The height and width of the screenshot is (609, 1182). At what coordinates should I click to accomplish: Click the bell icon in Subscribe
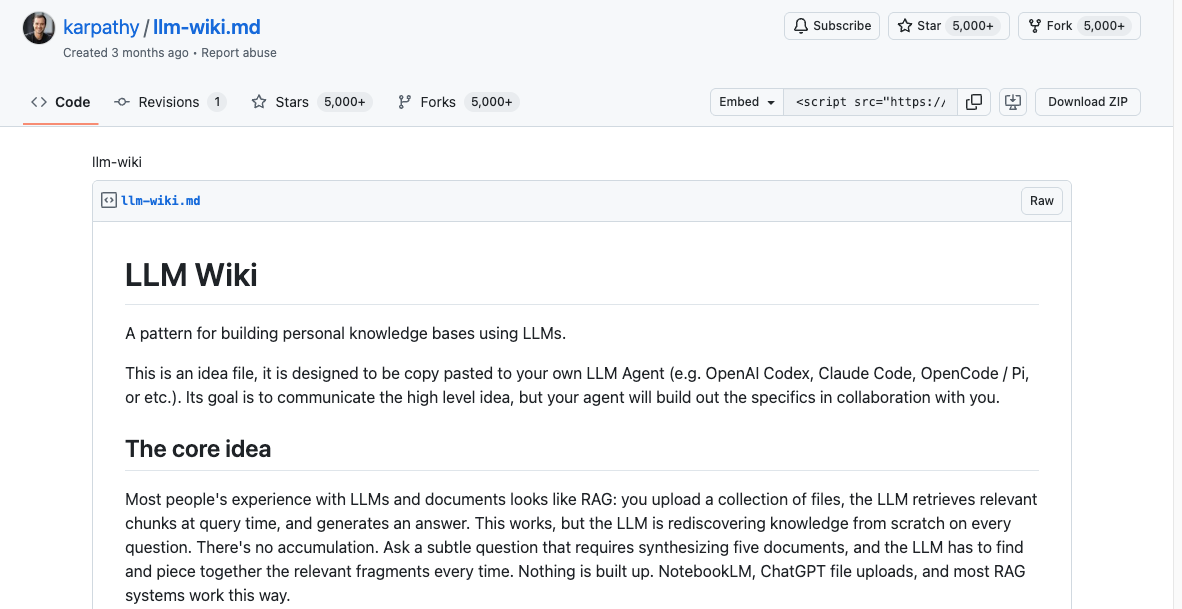click(x=801, y=26)
